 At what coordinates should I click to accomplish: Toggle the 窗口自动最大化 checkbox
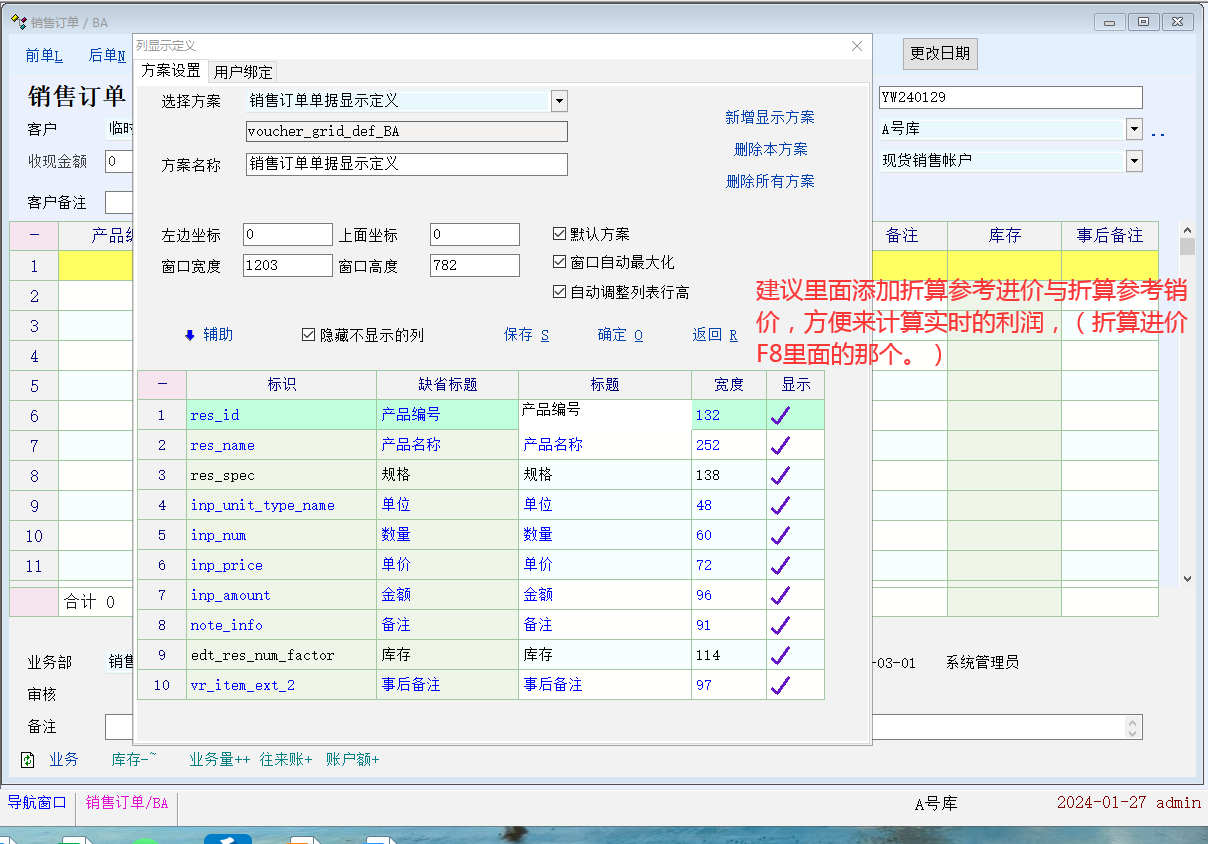click(x=560, y=262)
